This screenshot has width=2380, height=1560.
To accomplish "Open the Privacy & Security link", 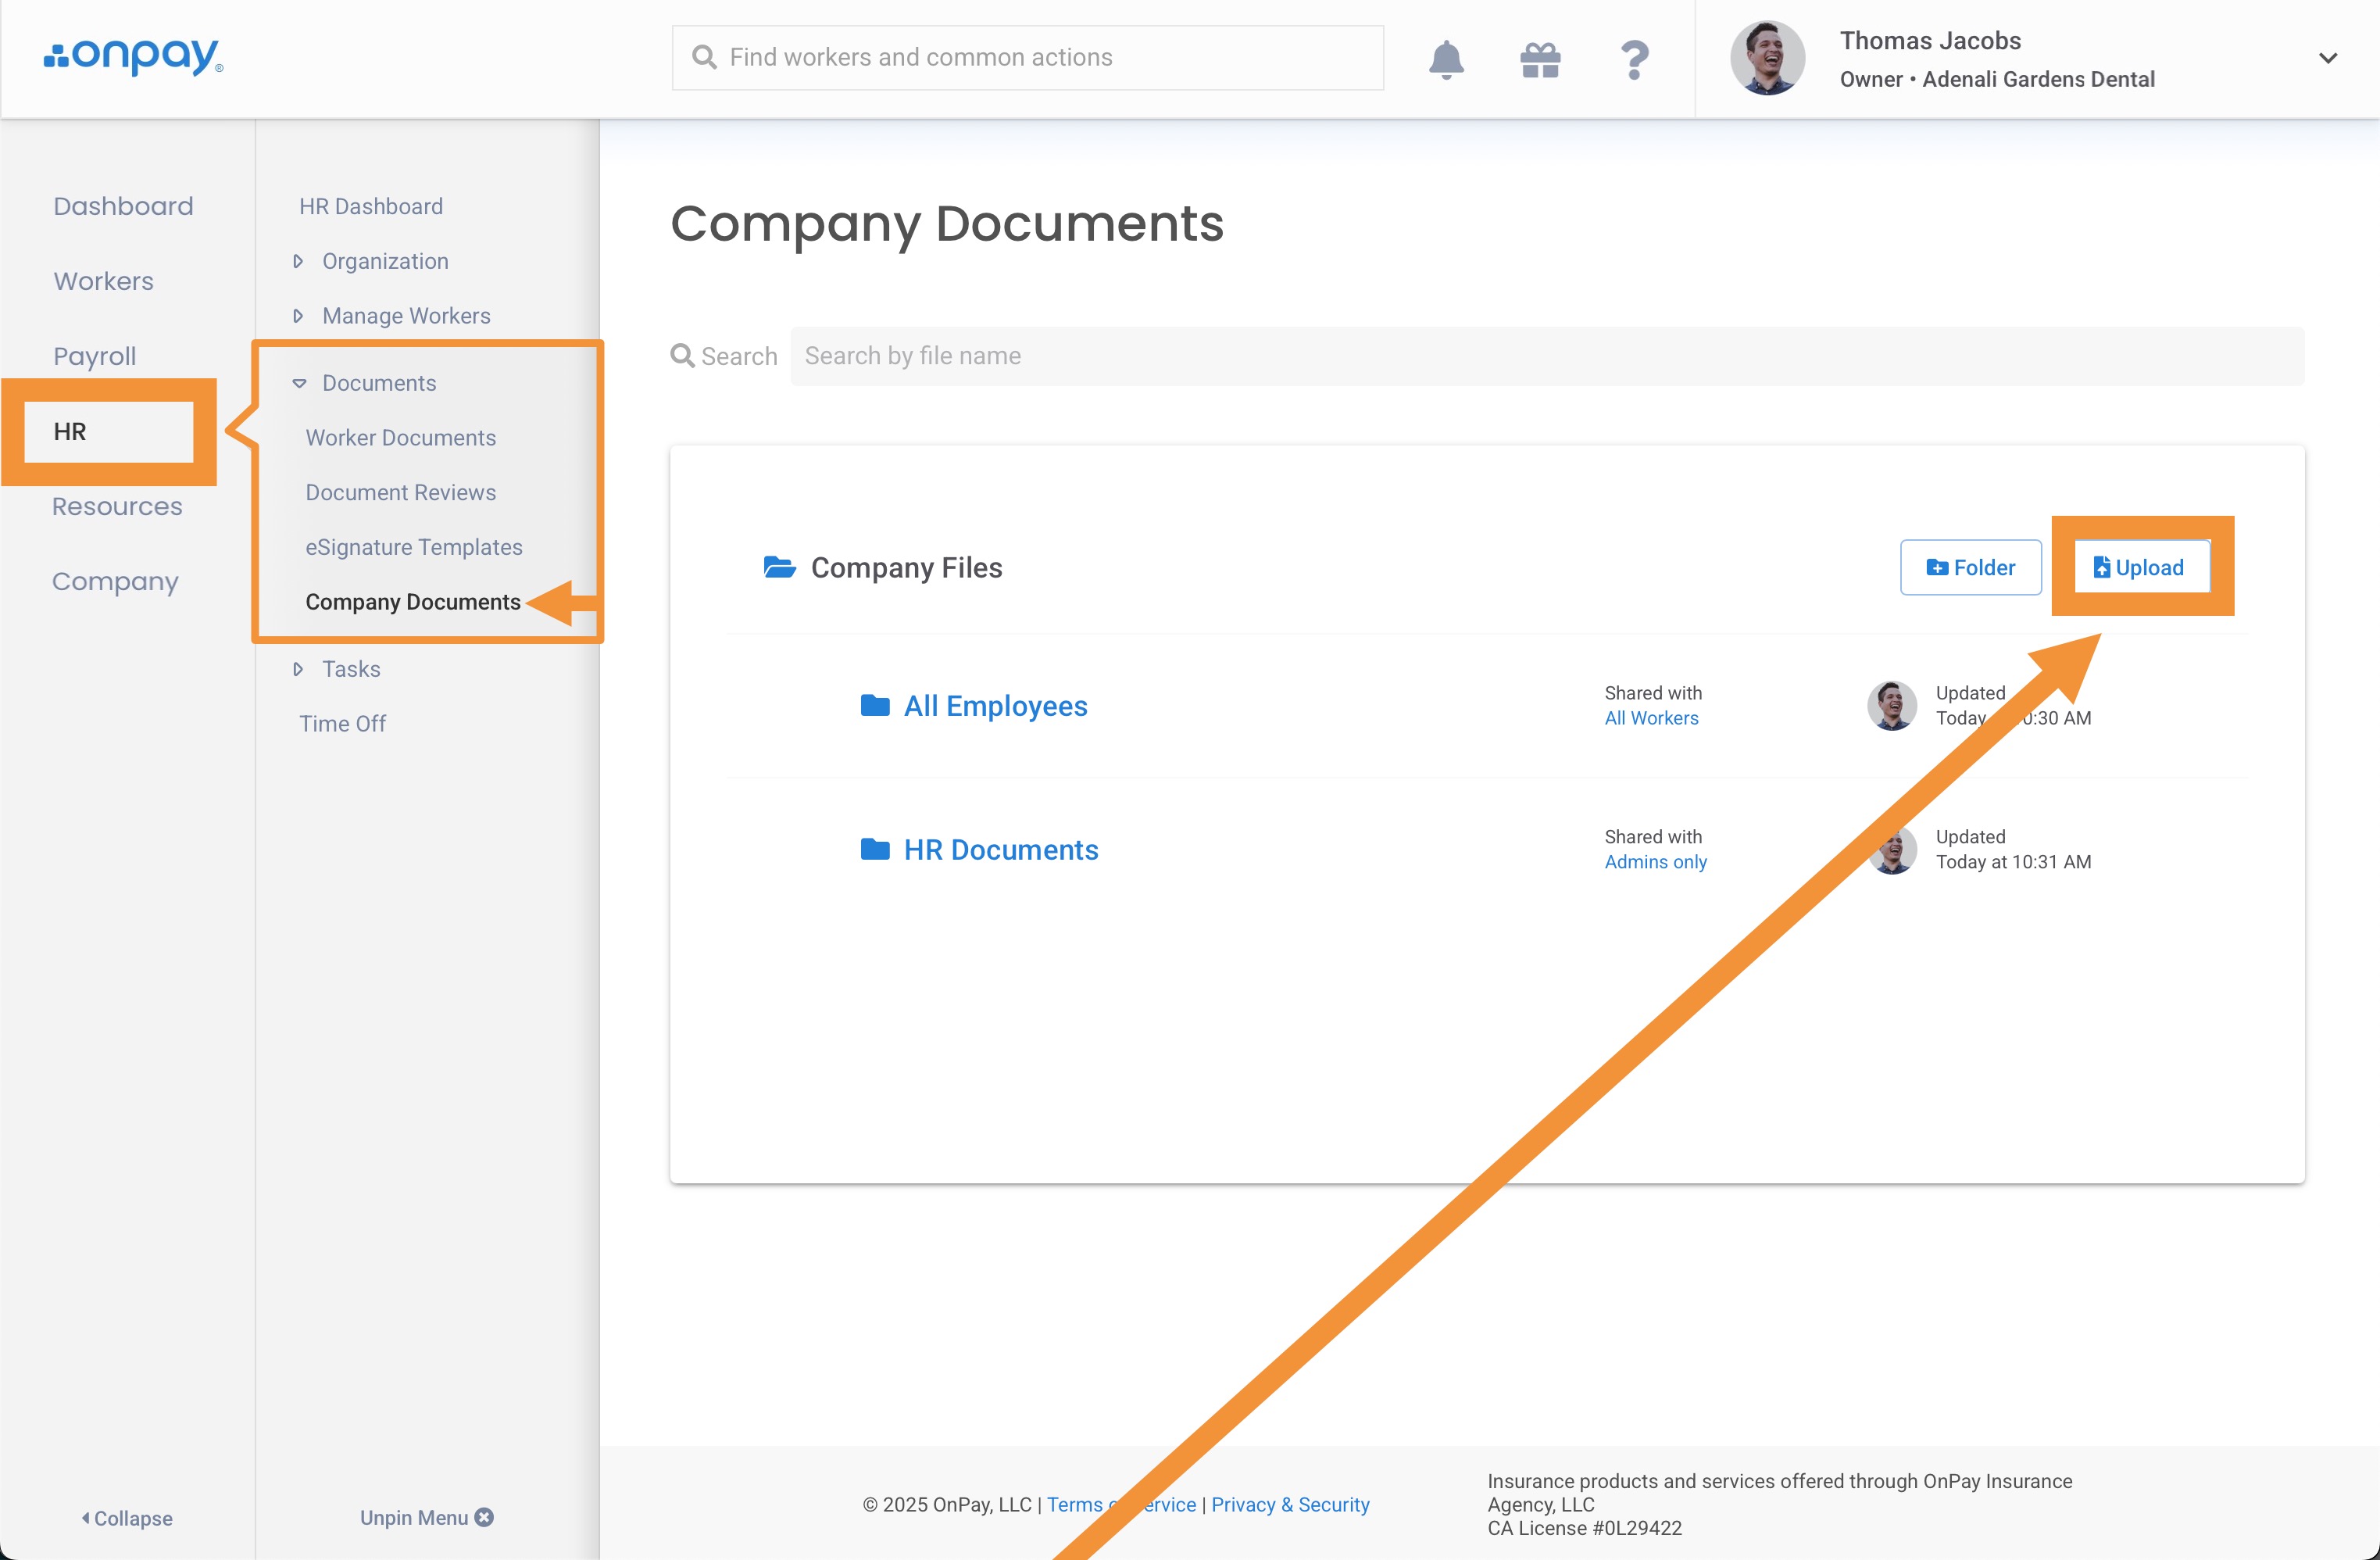I will [x=1289, y=1504].
